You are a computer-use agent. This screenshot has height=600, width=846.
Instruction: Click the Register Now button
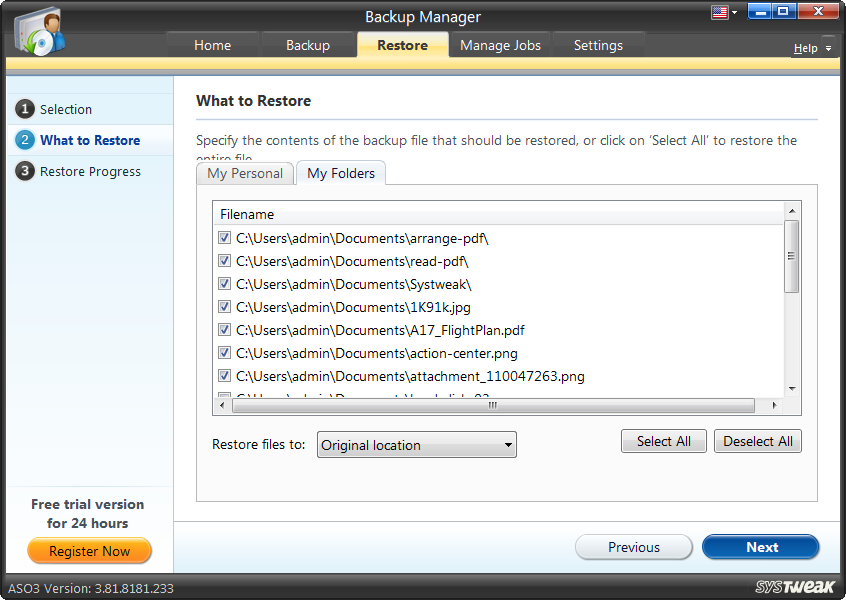pos(89,551)
